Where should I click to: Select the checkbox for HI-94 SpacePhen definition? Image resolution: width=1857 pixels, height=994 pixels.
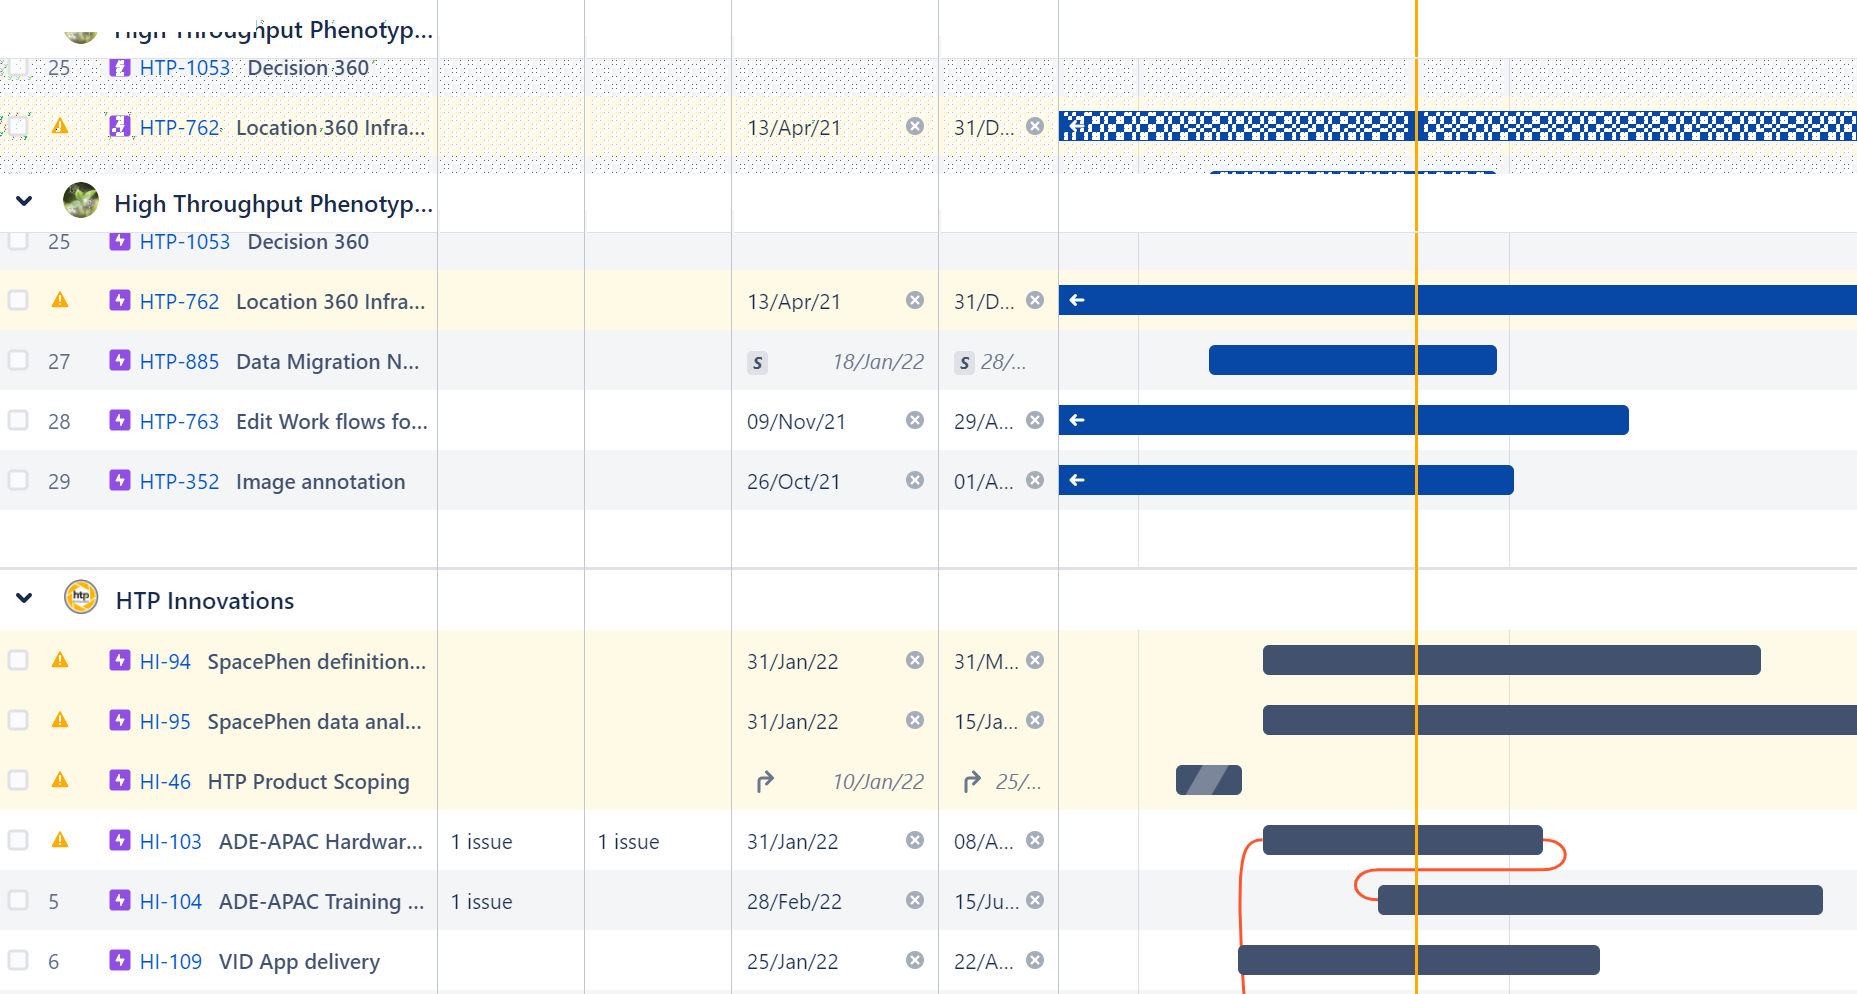click(18, 660)
